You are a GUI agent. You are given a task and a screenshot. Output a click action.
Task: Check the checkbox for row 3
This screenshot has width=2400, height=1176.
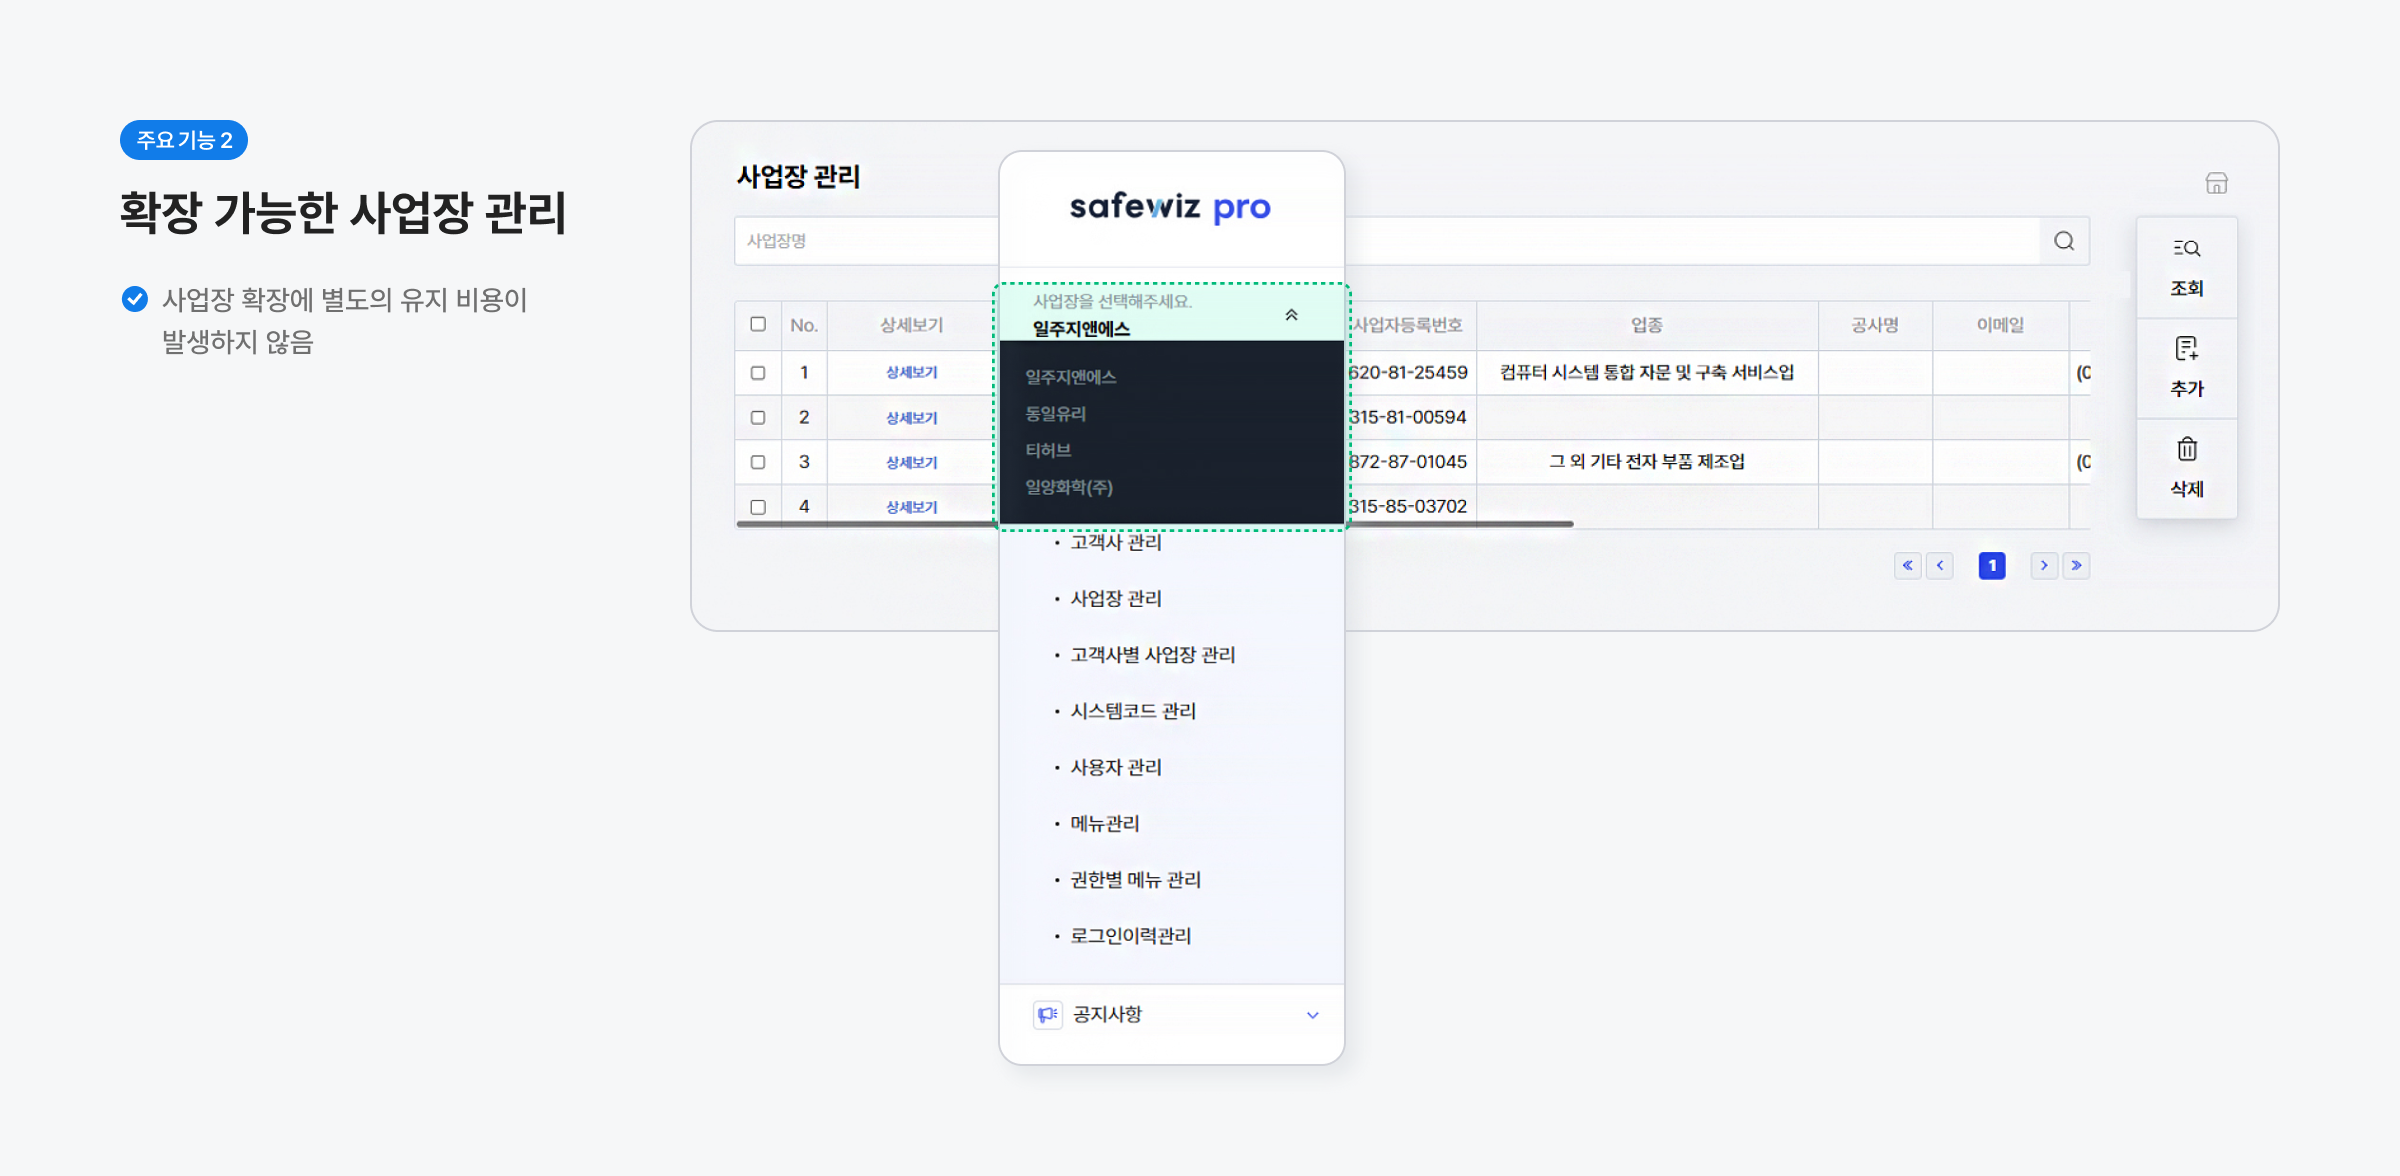pos(758,462)
